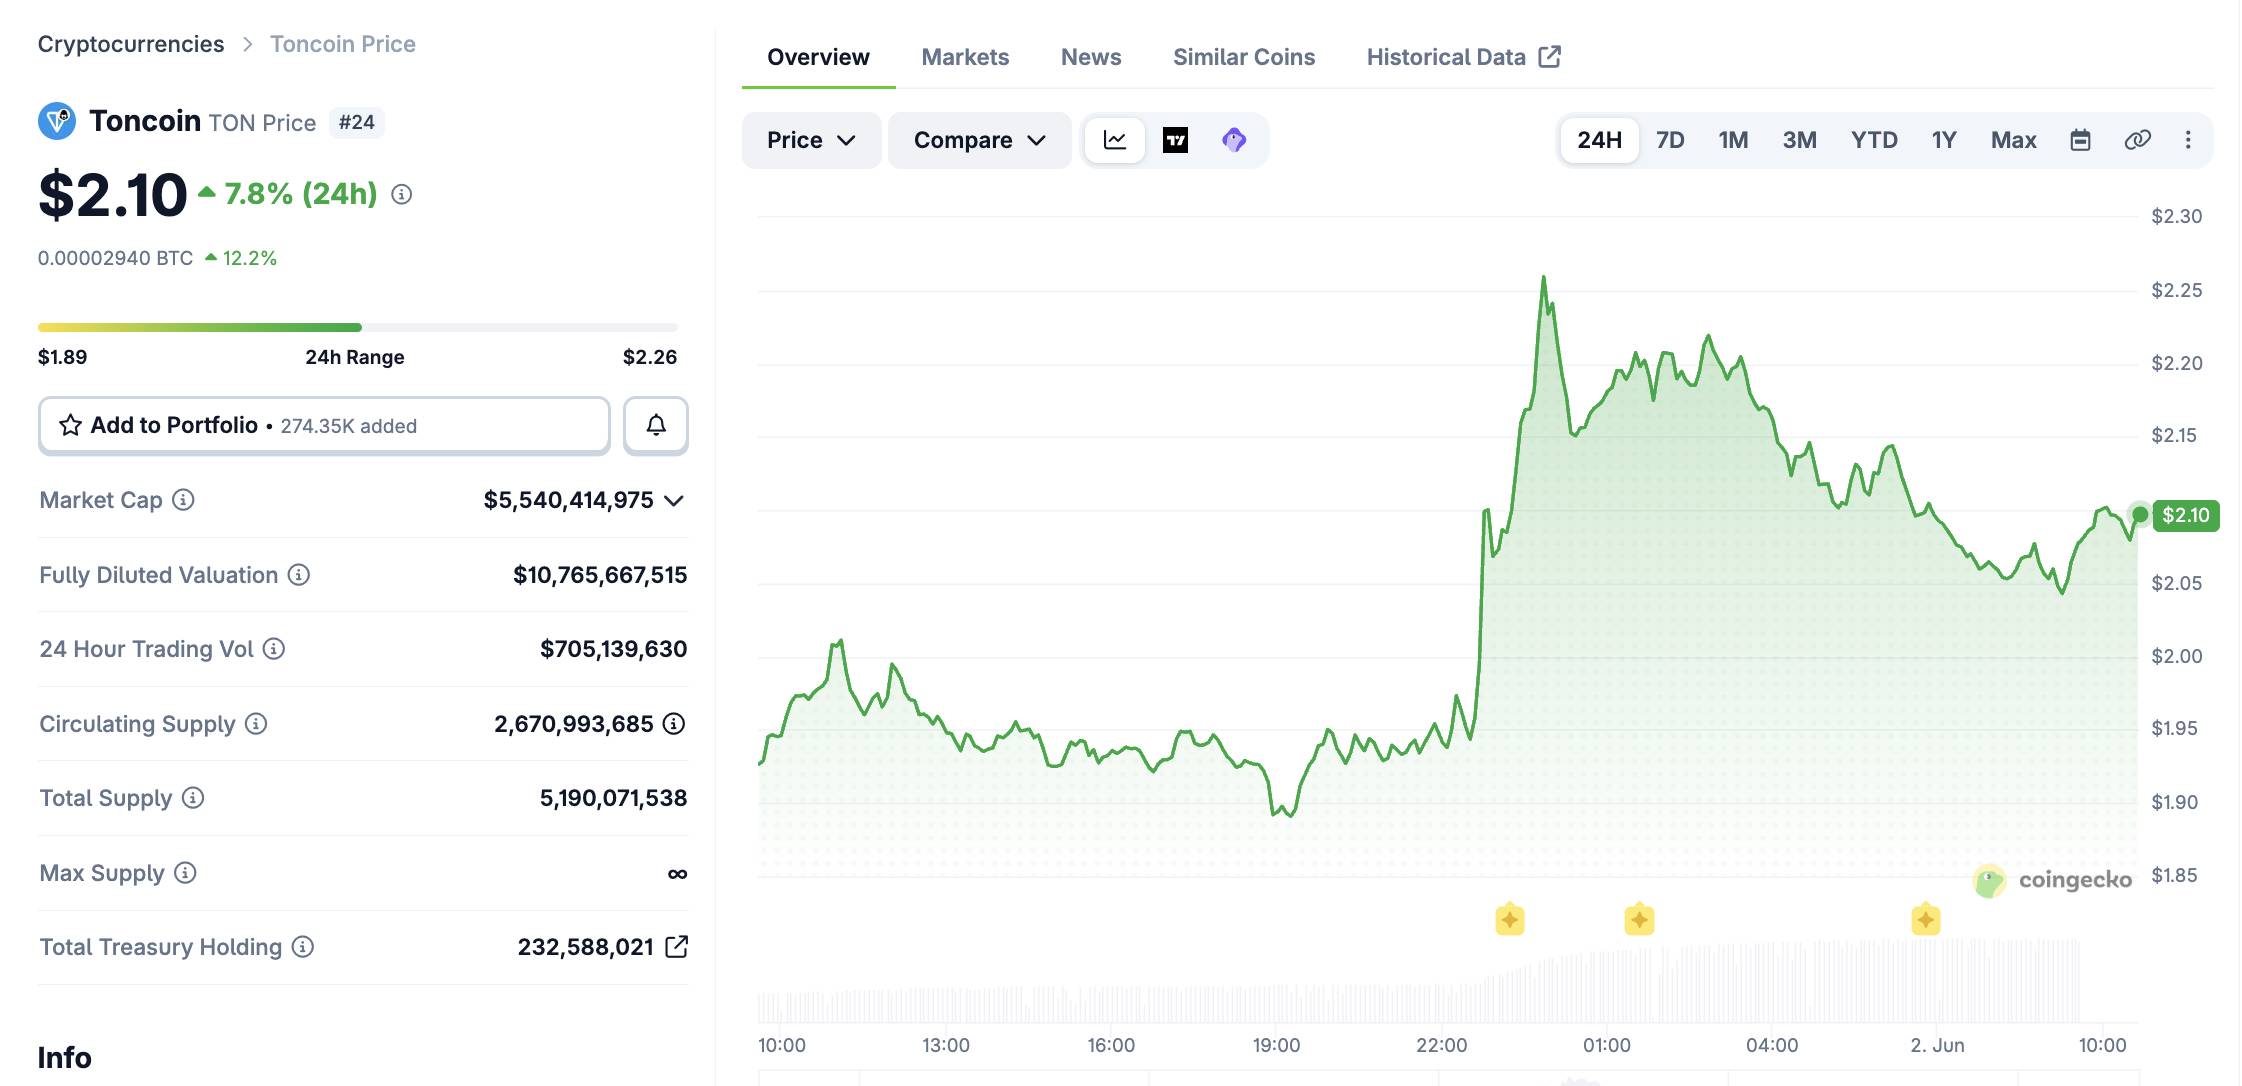
Task: Click the $2.26 24h high value
Action: pos(650,357)
